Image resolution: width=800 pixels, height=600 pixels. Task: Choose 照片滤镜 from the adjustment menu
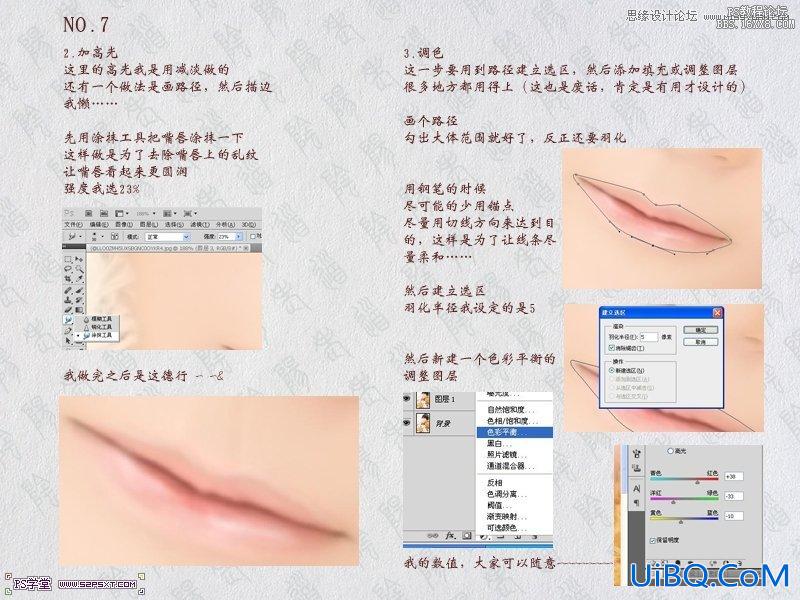click(x=515, y=455)
